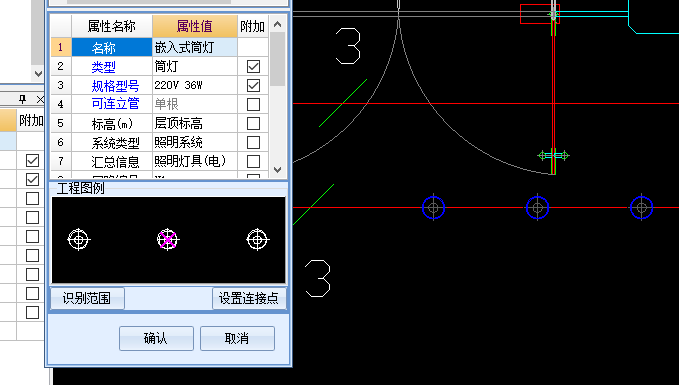
Task: Click the first blue downlight symbol on drawing
Action: tap(433, 208)
